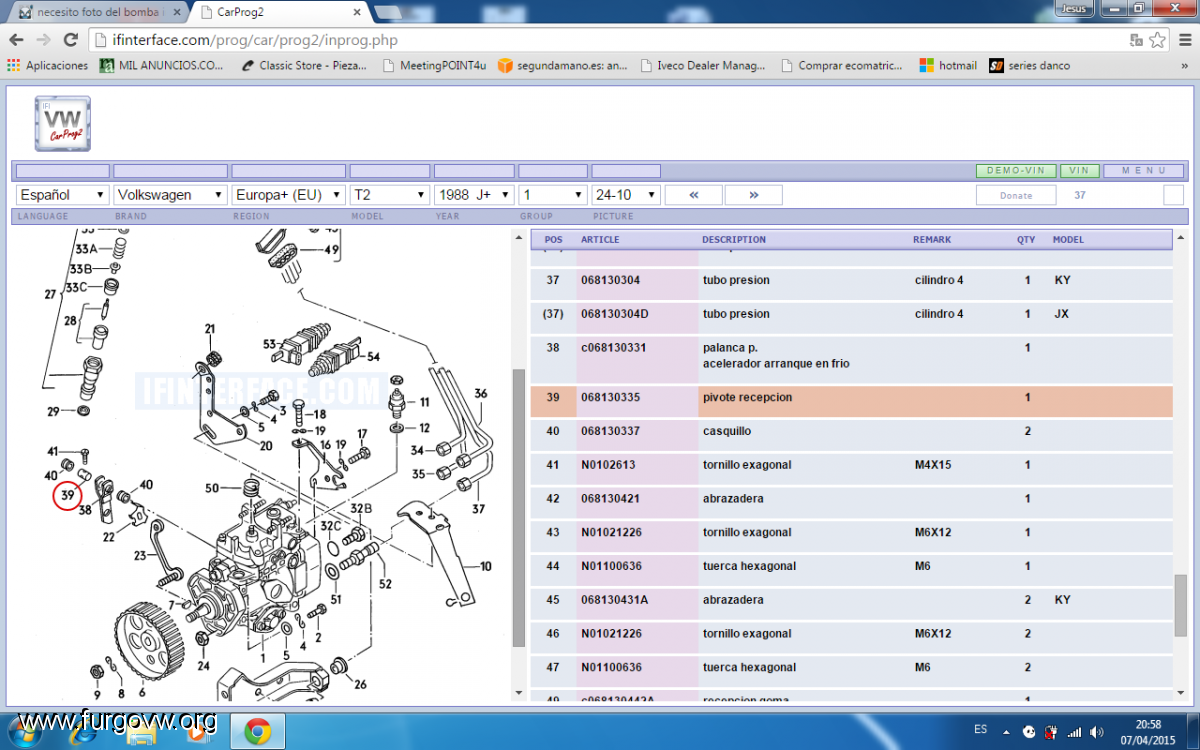Open the brand dropdown showing Volkswagen
The width and height of the screenshot is (1200, 750).
(x=170, y=195)
